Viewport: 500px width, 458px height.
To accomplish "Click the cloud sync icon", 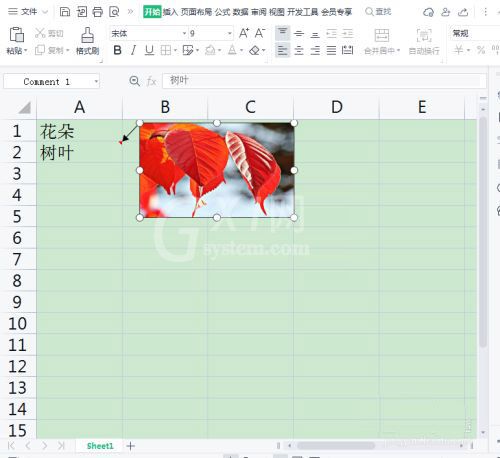I will coord(428,12).
